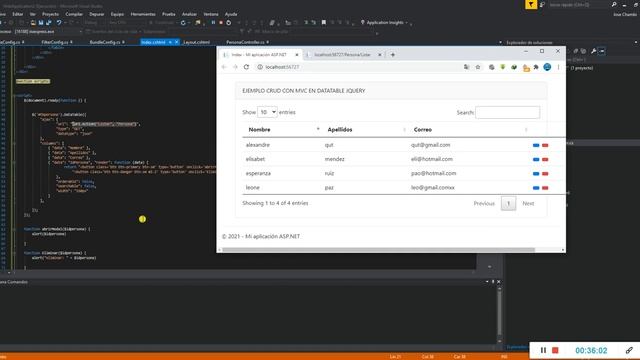640x360 pixels.
Task: Click the qut@gmail.com email cell
Action: point(431,145)
